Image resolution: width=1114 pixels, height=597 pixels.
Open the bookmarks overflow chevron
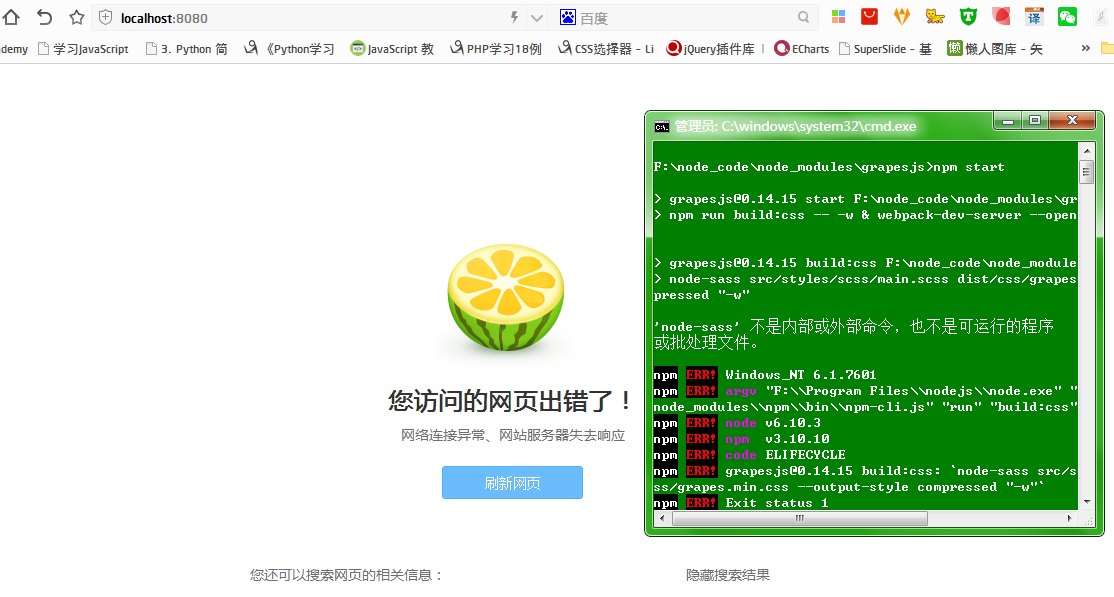[1086, 47]
